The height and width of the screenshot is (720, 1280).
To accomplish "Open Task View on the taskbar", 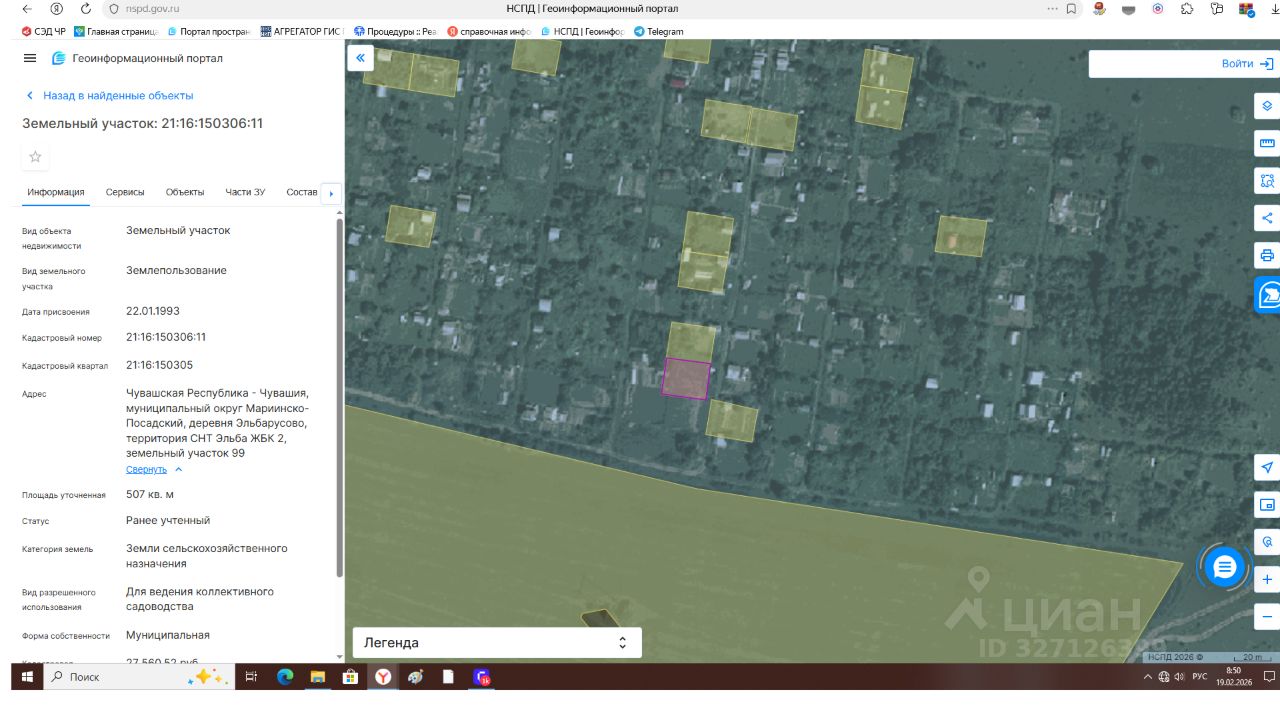I will pyautogui.click(x=251, y=677).
